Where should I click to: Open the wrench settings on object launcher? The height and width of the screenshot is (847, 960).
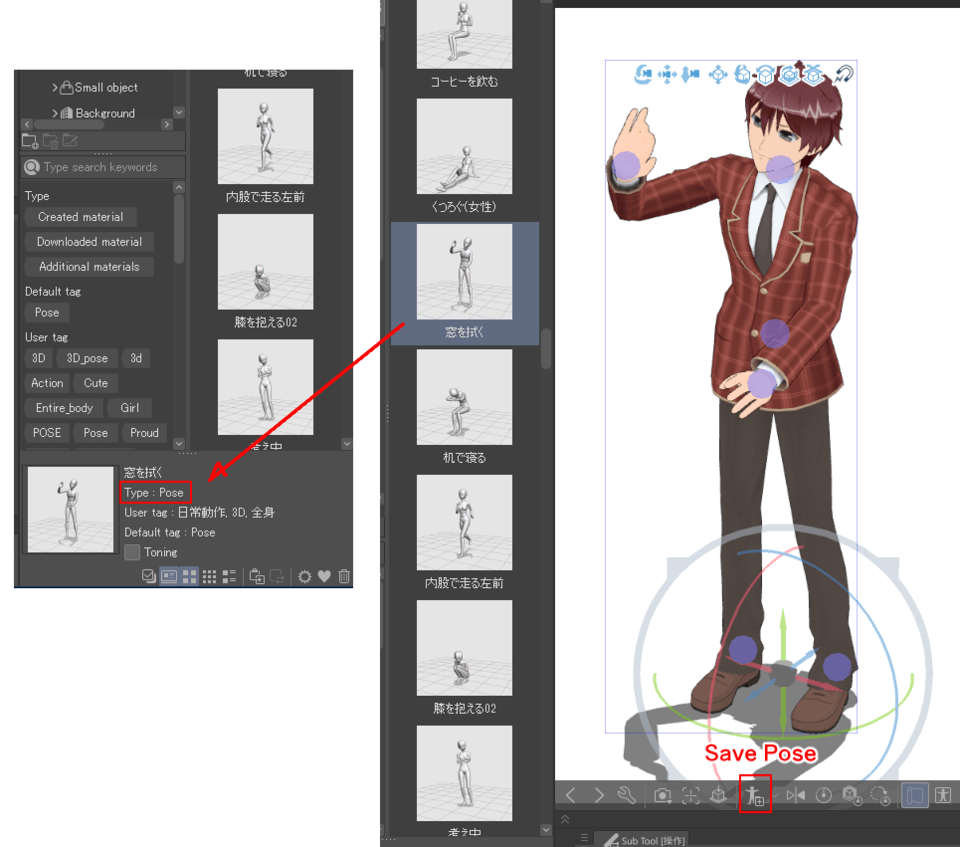click(x=626, y=795)
